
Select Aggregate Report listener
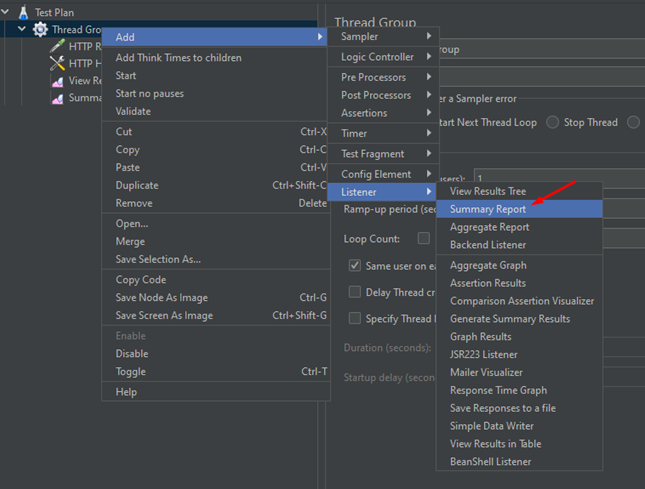(x=489, y=227)
